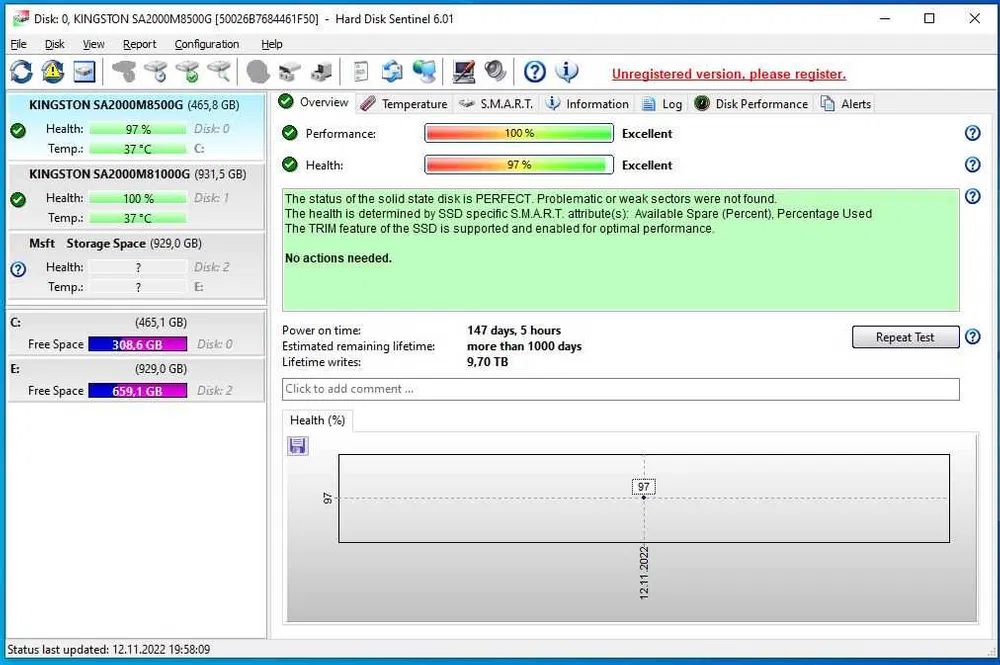Screen dimensions: 1000x665
Task: Open the Configuration menu
Action: [x=207, y=44]
